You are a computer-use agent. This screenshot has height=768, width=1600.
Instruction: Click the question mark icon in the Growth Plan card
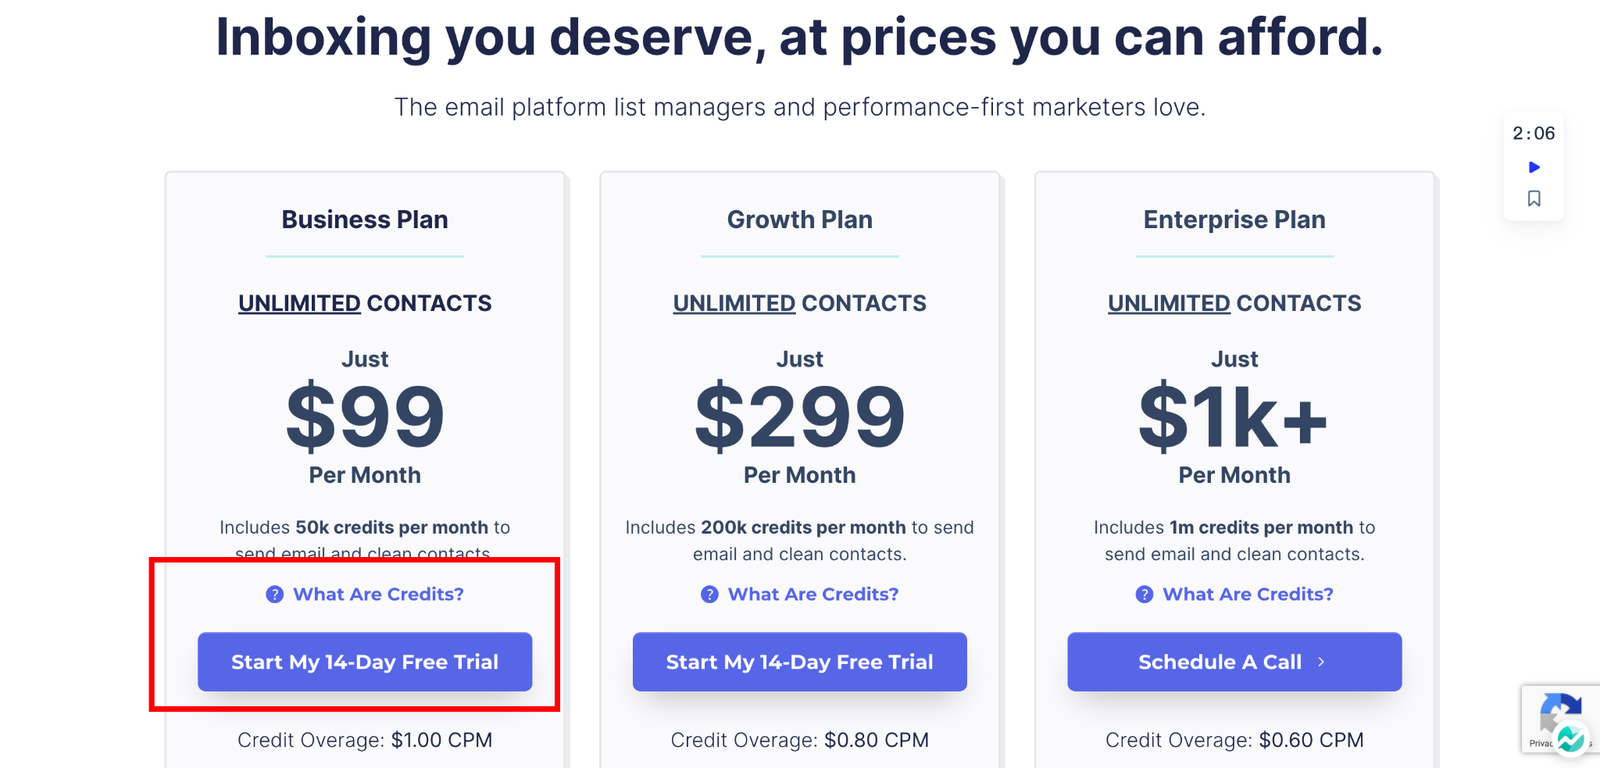pyautogui.click(x=709, y=594)
